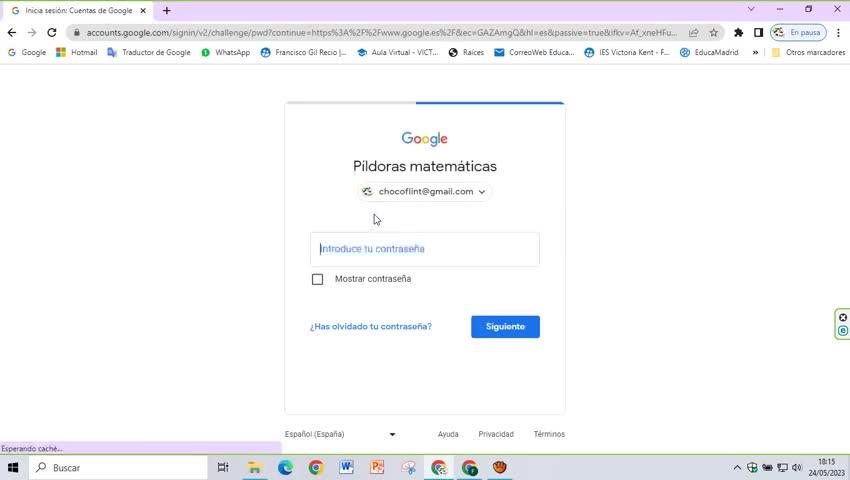The height and width of the screenshot is (480, 850).
Task: Open Traductor de Google bookmark
Action: tap(149, 52)
